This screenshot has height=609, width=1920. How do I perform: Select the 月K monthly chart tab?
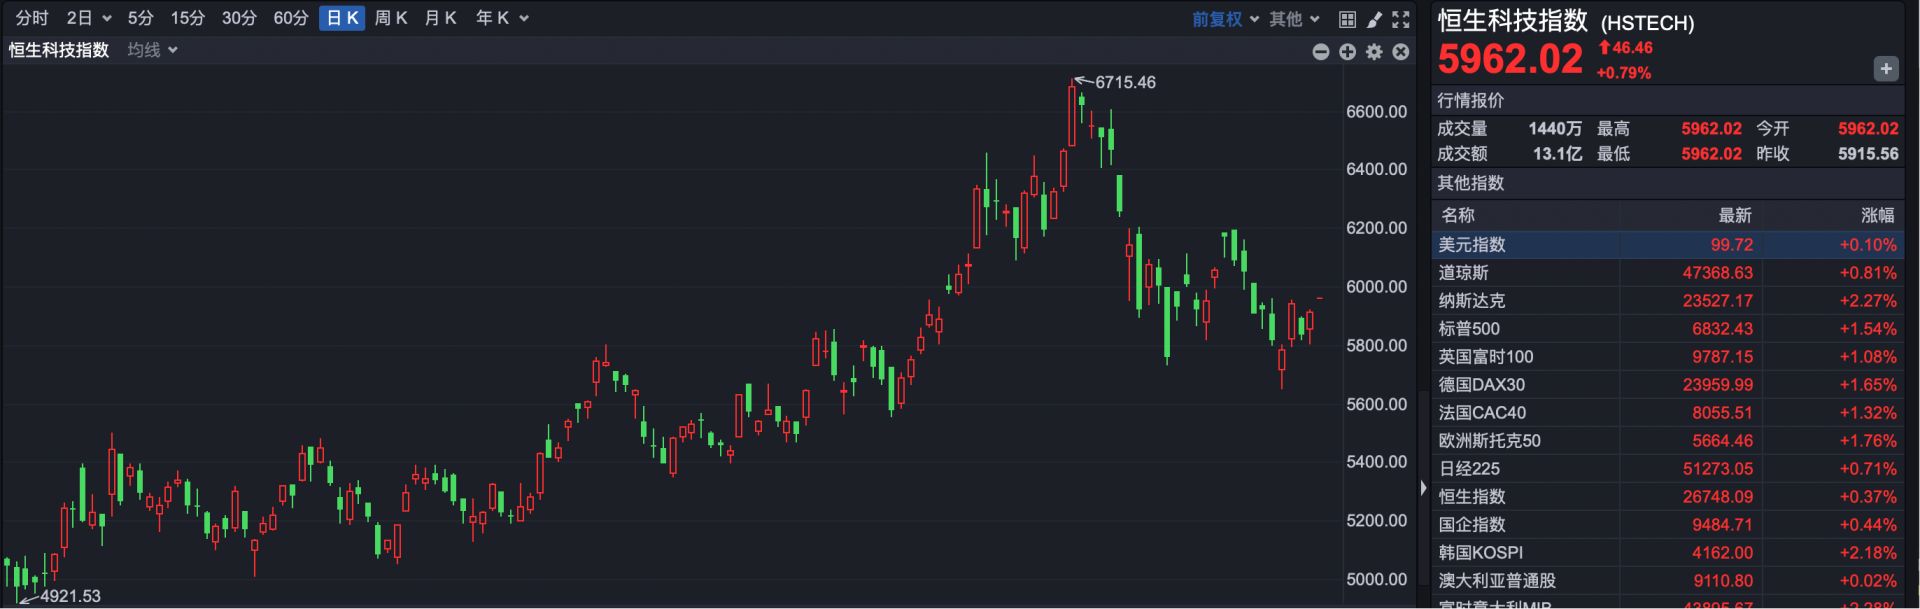(x=440, y=18)
